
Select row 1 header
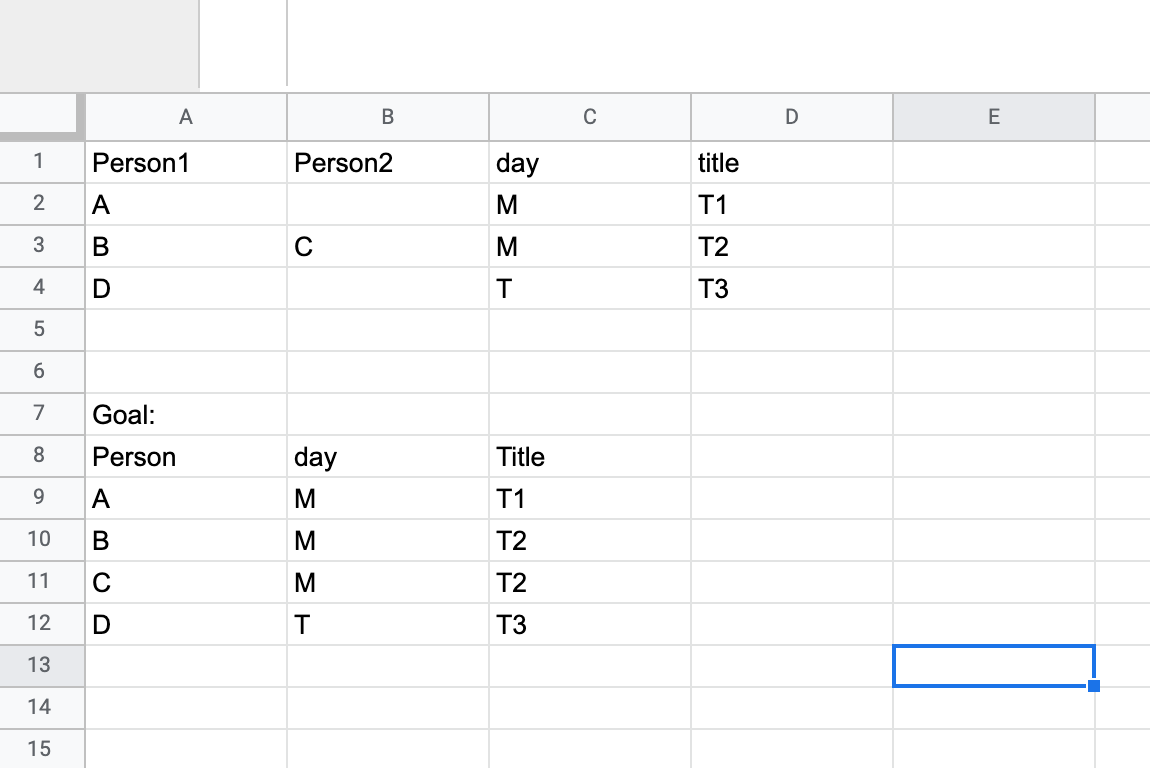click(x=42, y=162)
